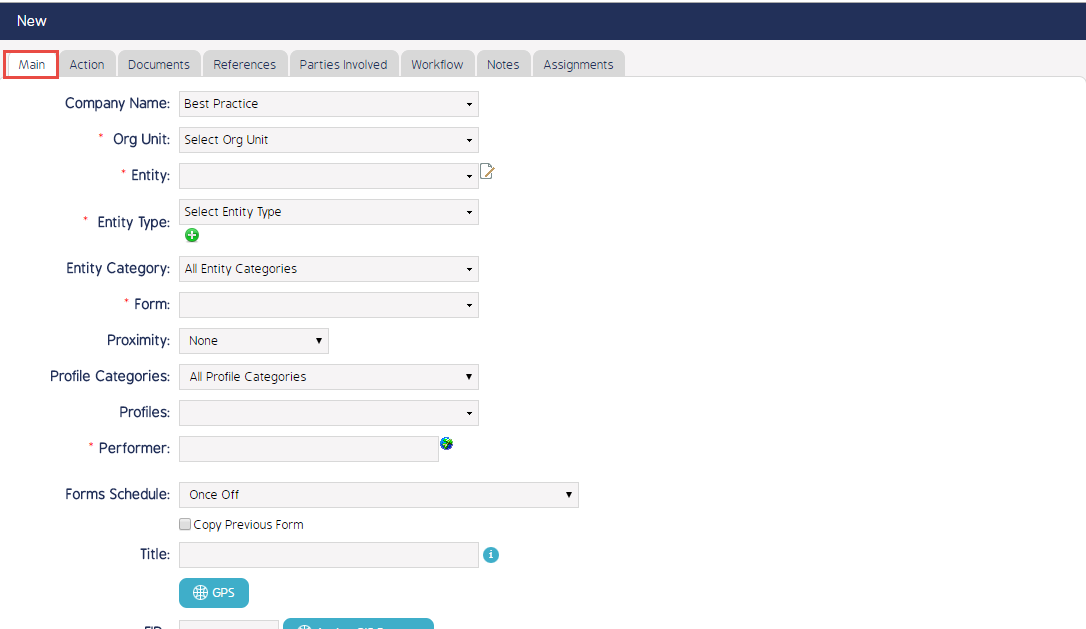Click the globe icon beside Performer field
The width and height of the screenshot is (1086, 629).
coord(446,443)
